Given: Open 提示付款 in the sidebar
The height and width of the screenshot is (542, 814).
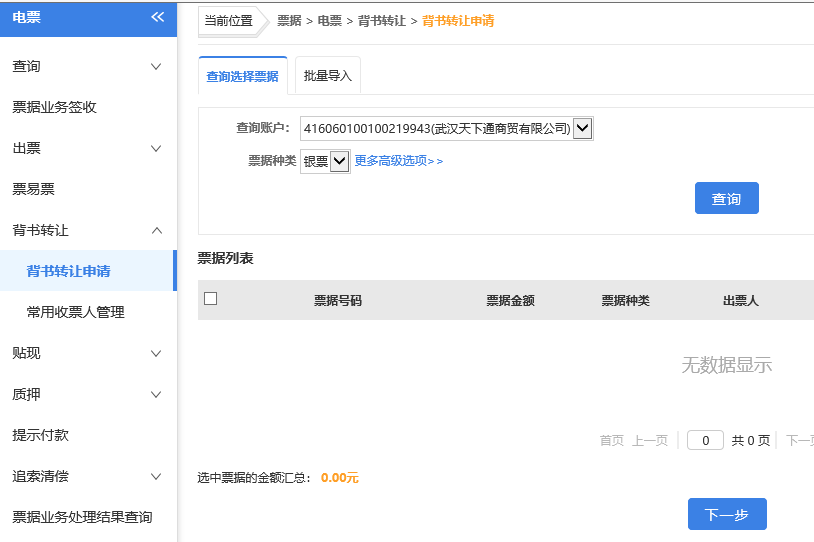Looking at the screenshot, I should [40, 435].
